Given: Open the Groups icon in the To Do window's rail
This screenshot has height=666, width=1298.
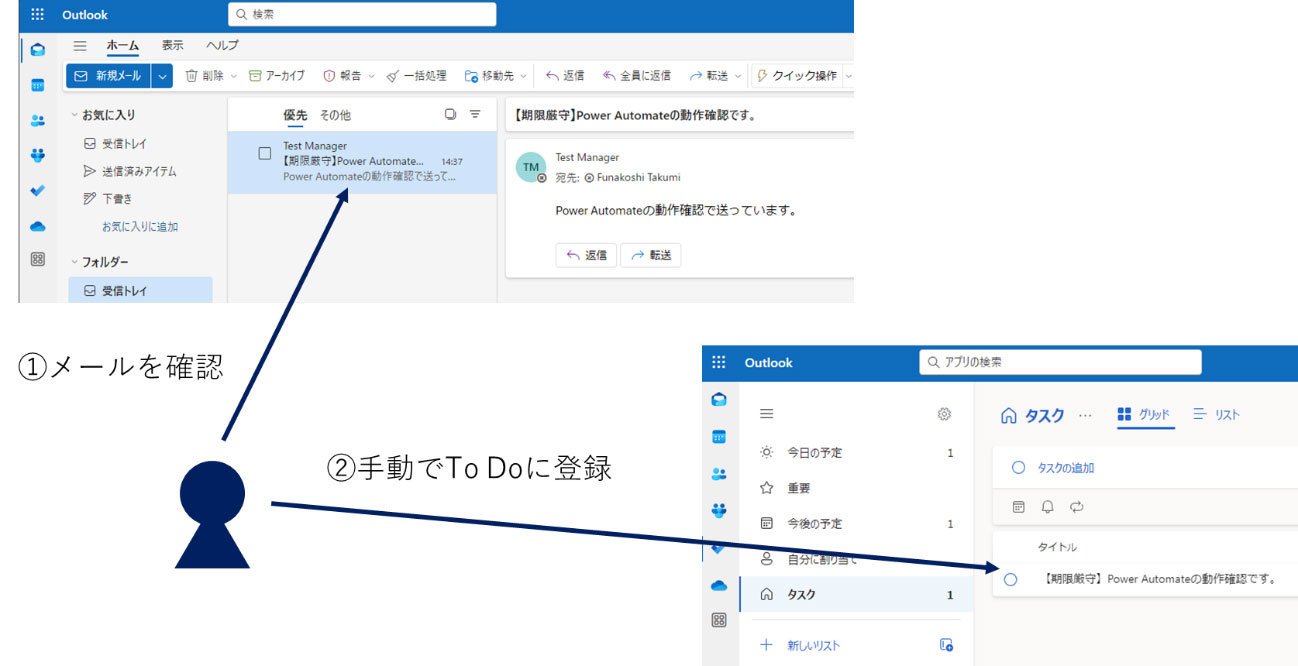Looking at the screenshot, I should click(719, 510).
